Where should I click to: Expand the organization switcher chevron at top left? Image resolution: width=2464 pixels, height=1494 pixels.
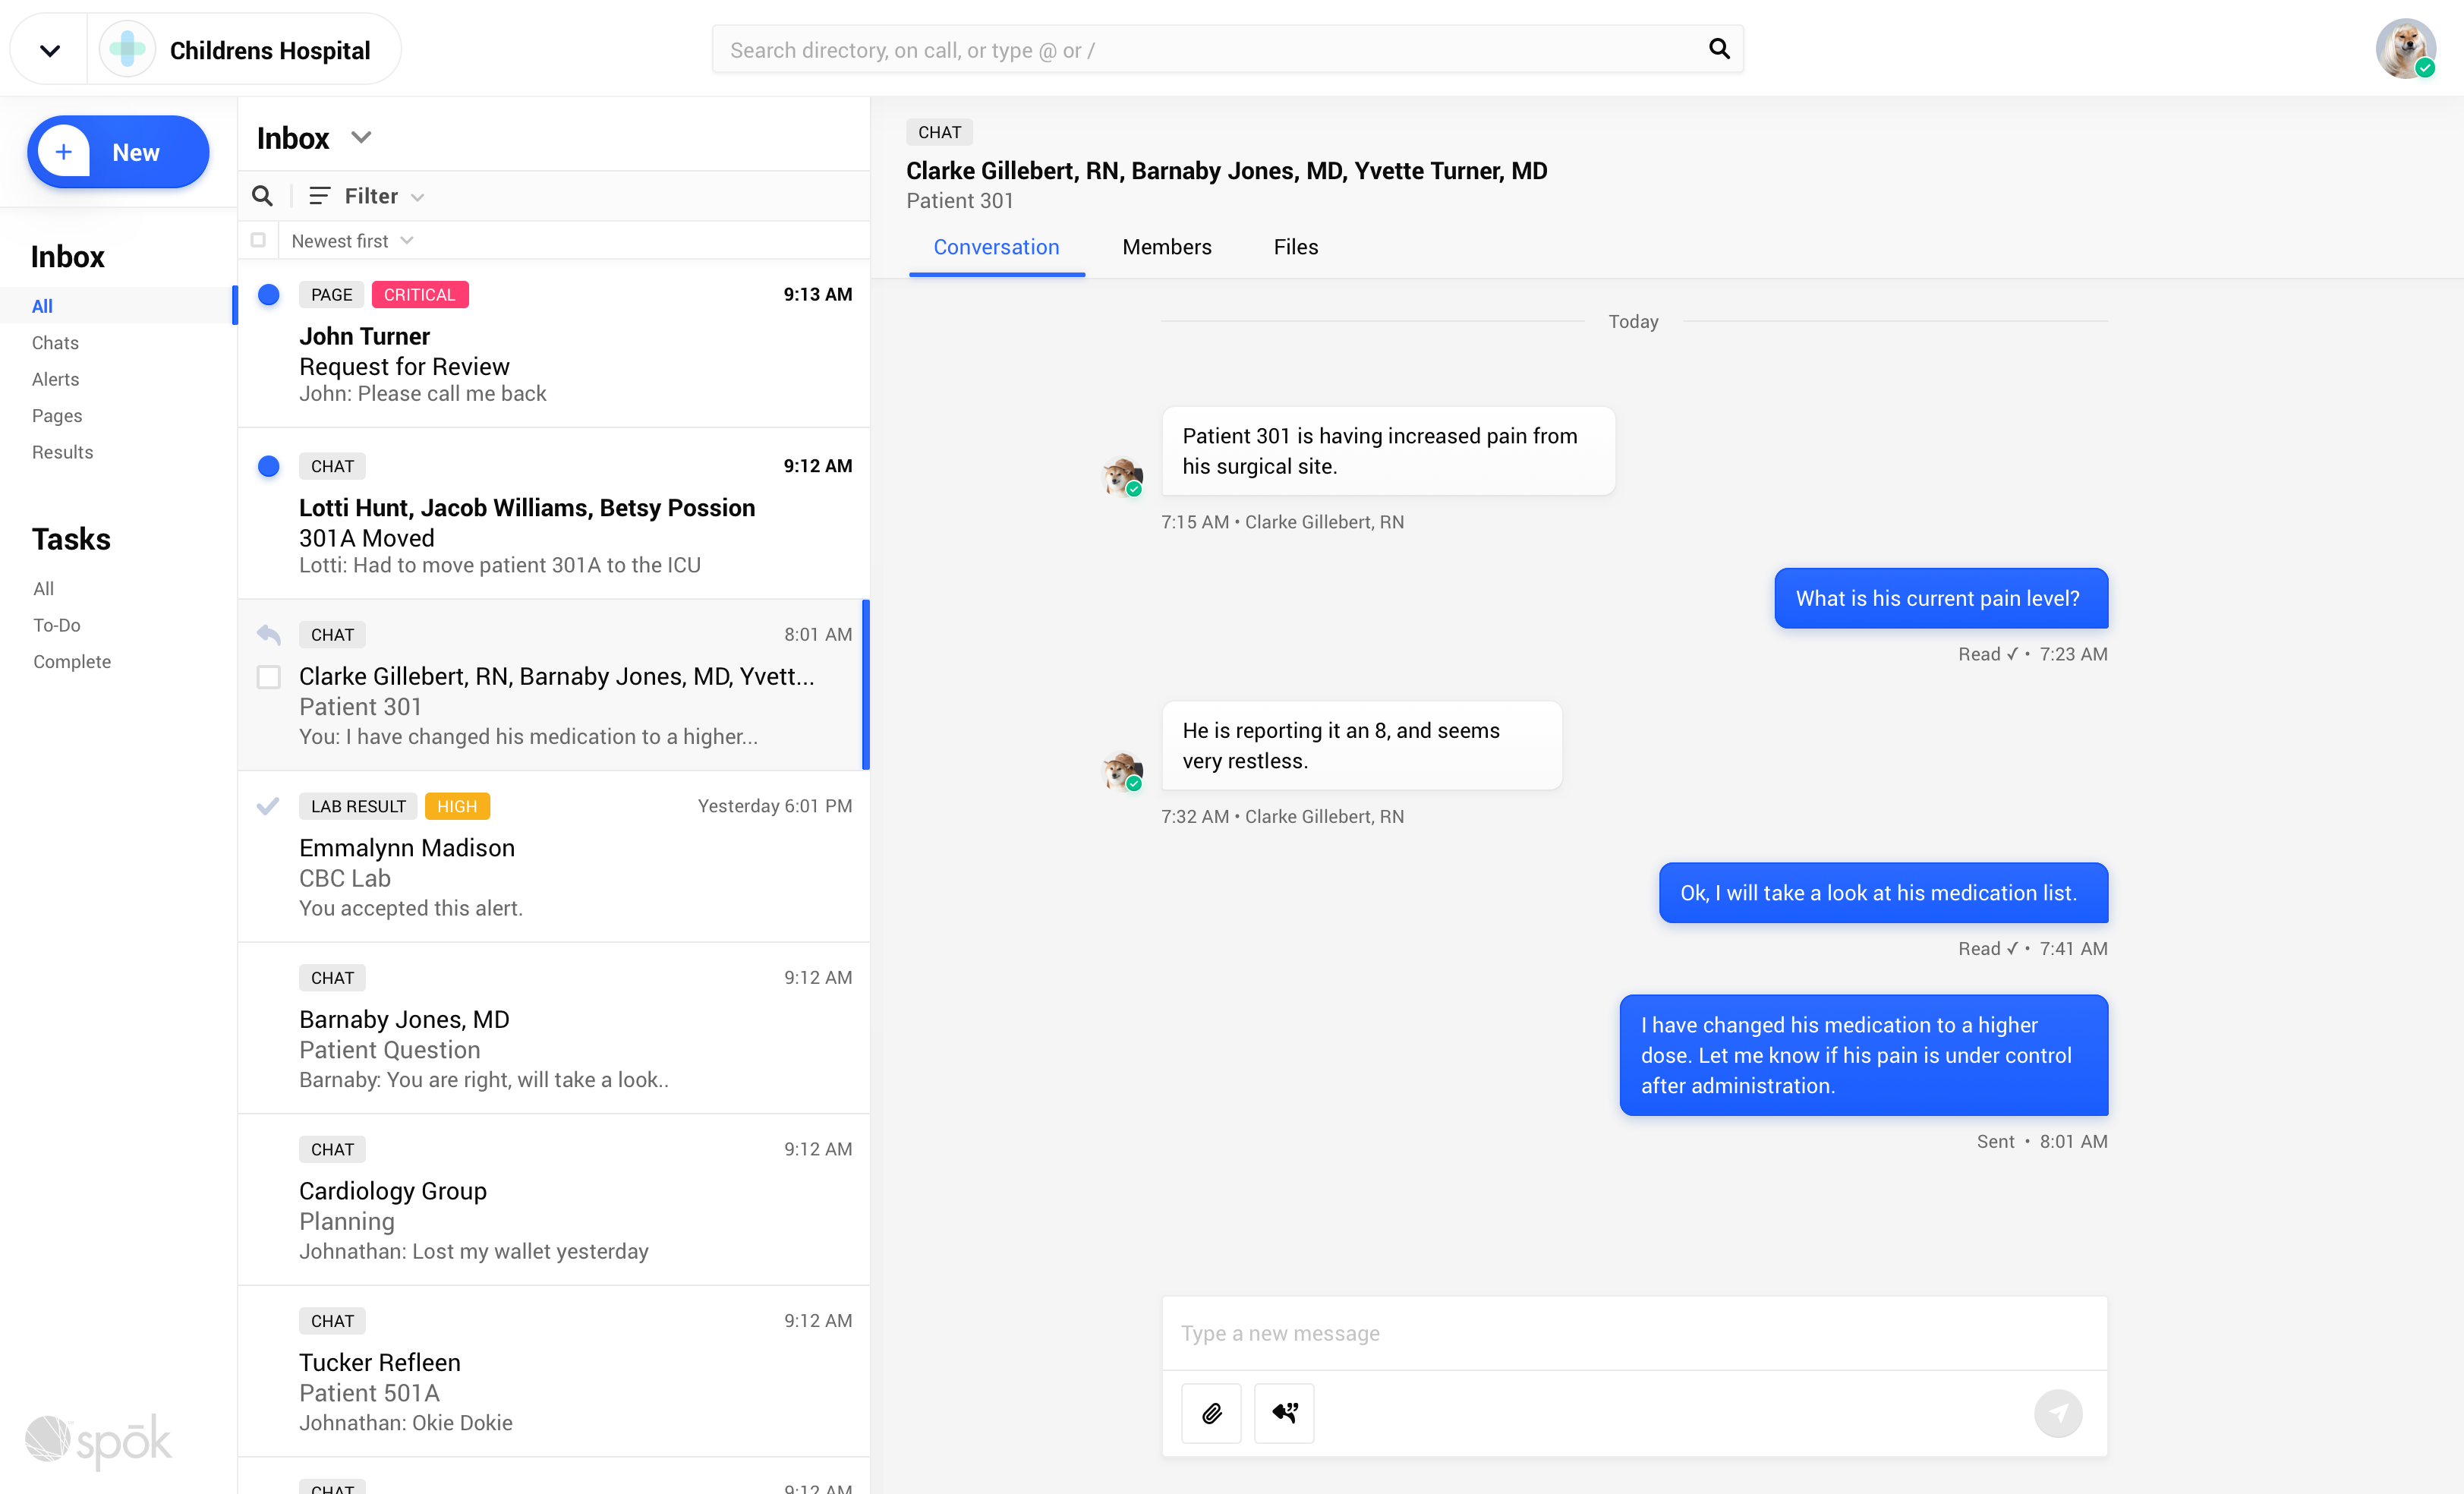49,50
